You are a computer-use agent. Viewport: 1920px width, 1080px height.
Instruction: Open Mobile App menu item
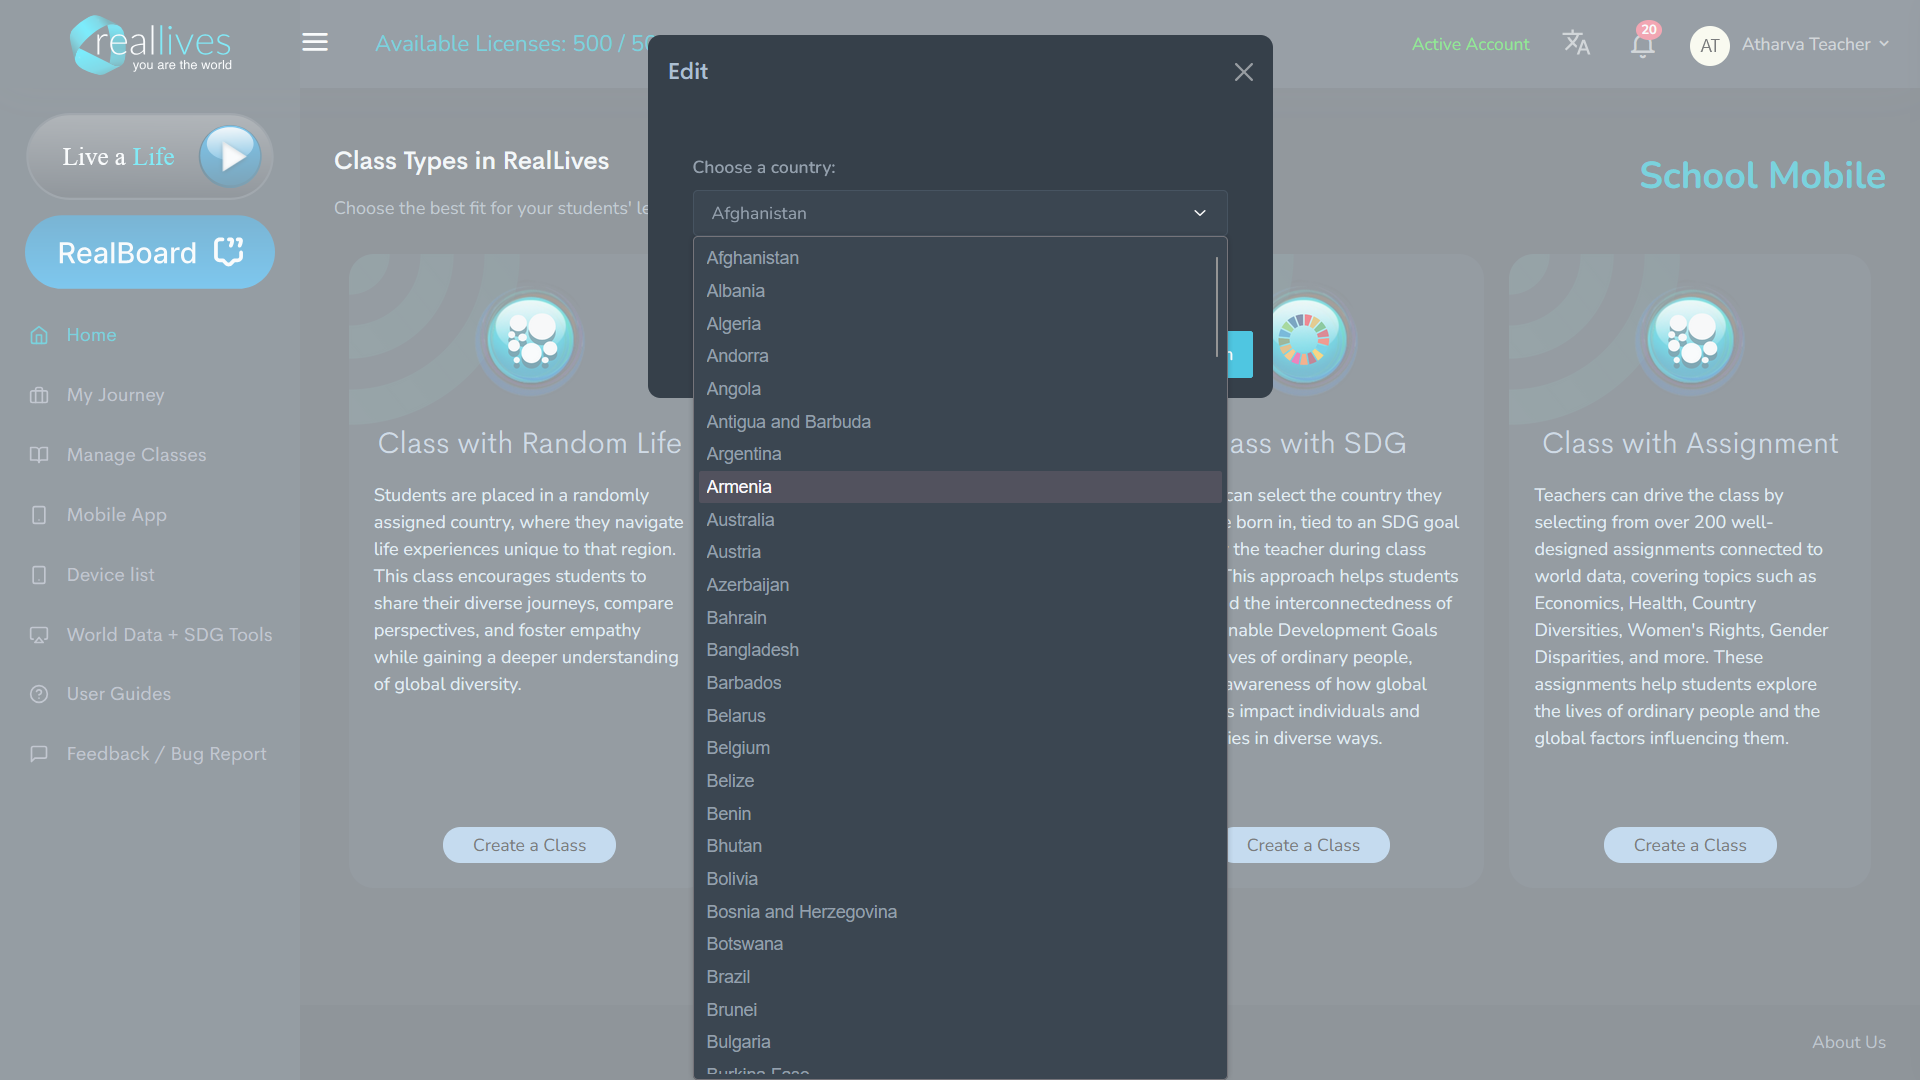point(117,515)
